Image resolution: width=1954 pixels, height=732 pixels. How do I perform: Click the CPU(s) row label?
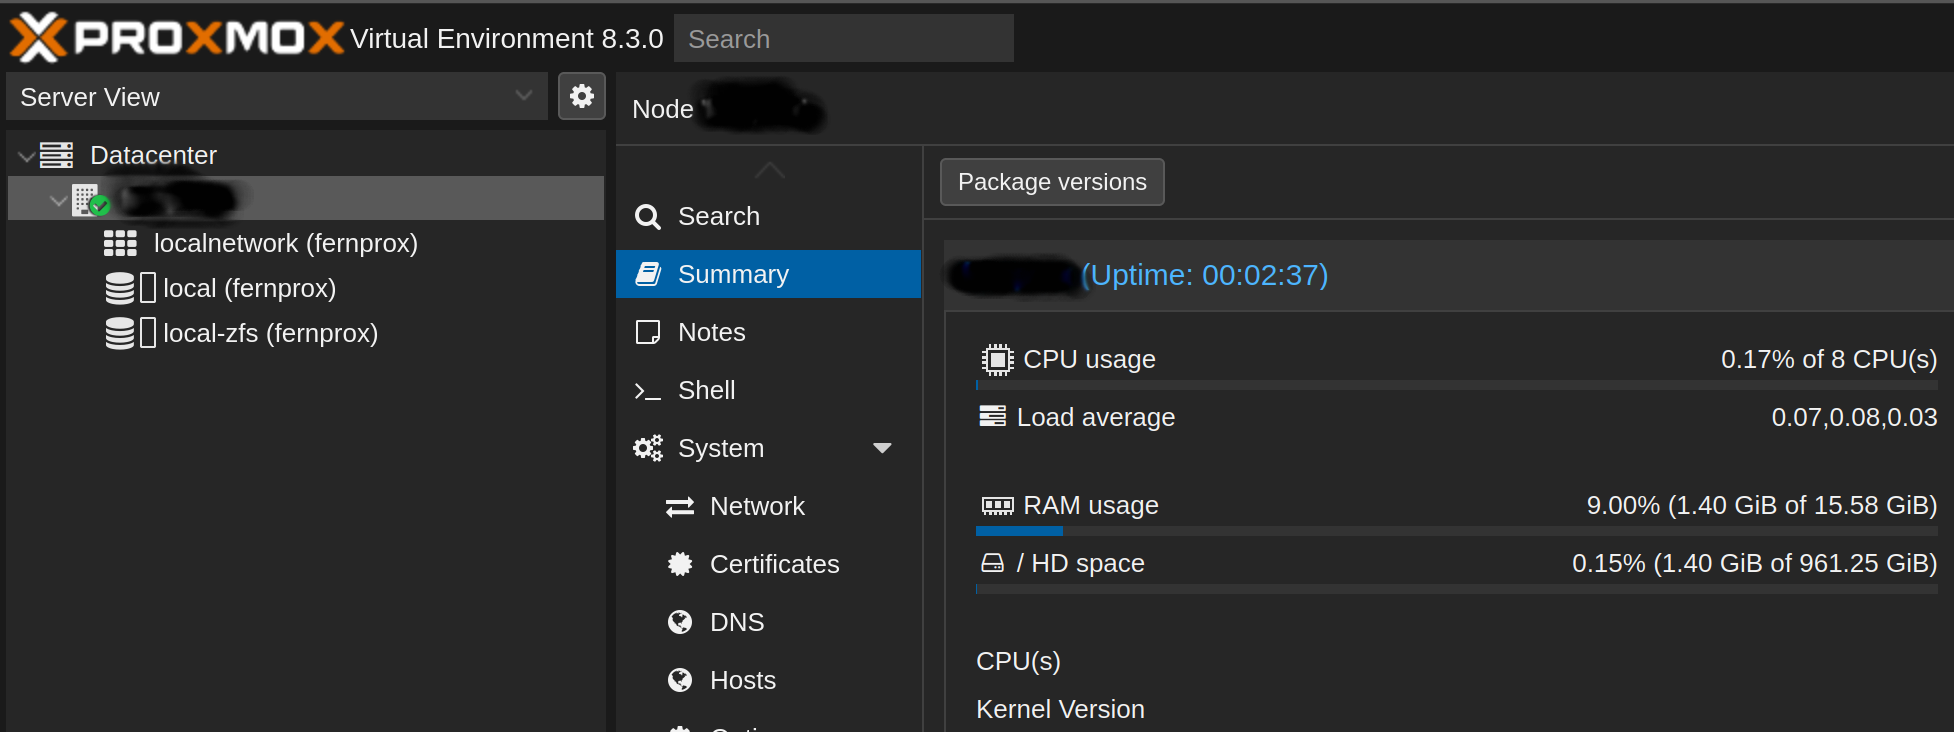point(1018,661)
